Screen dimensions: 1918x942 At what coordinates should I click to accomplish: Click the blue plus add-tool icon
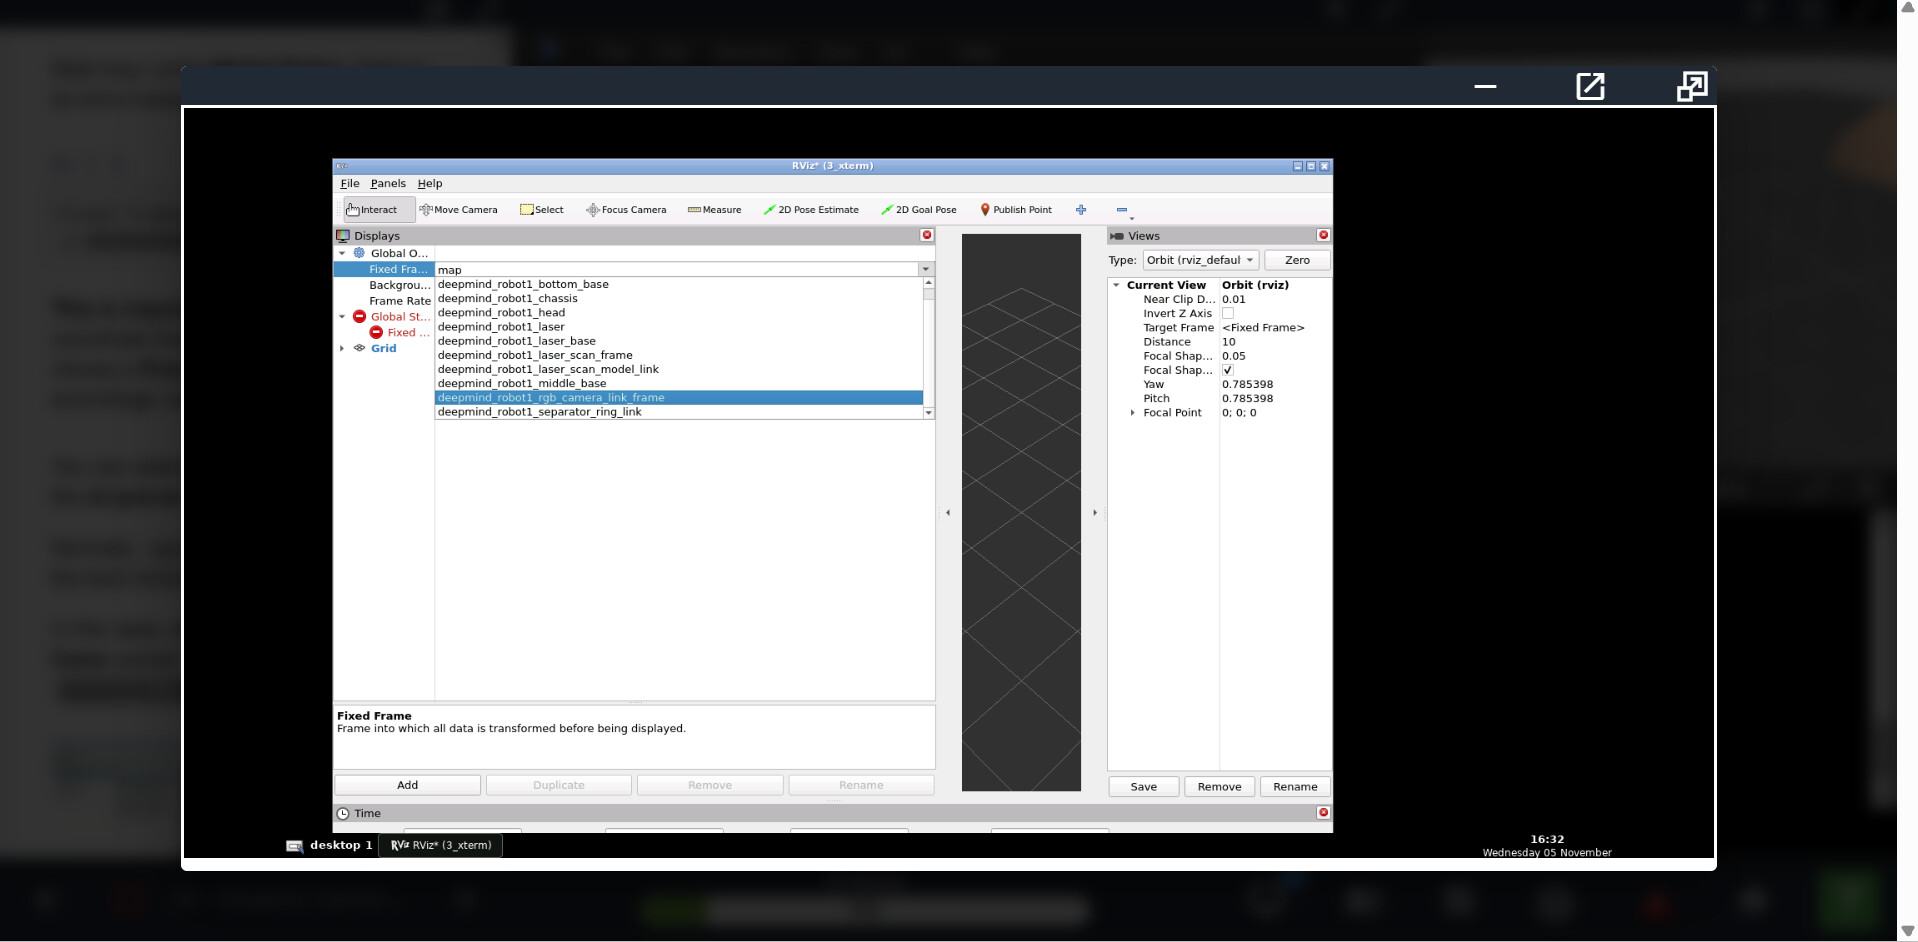click(1081, 210)
